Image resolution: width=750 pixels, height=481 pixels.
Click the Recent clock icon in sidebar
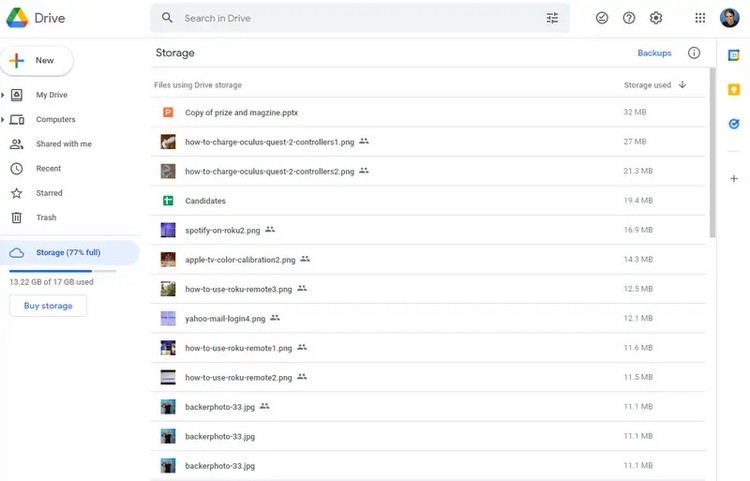tap(16, 168)
